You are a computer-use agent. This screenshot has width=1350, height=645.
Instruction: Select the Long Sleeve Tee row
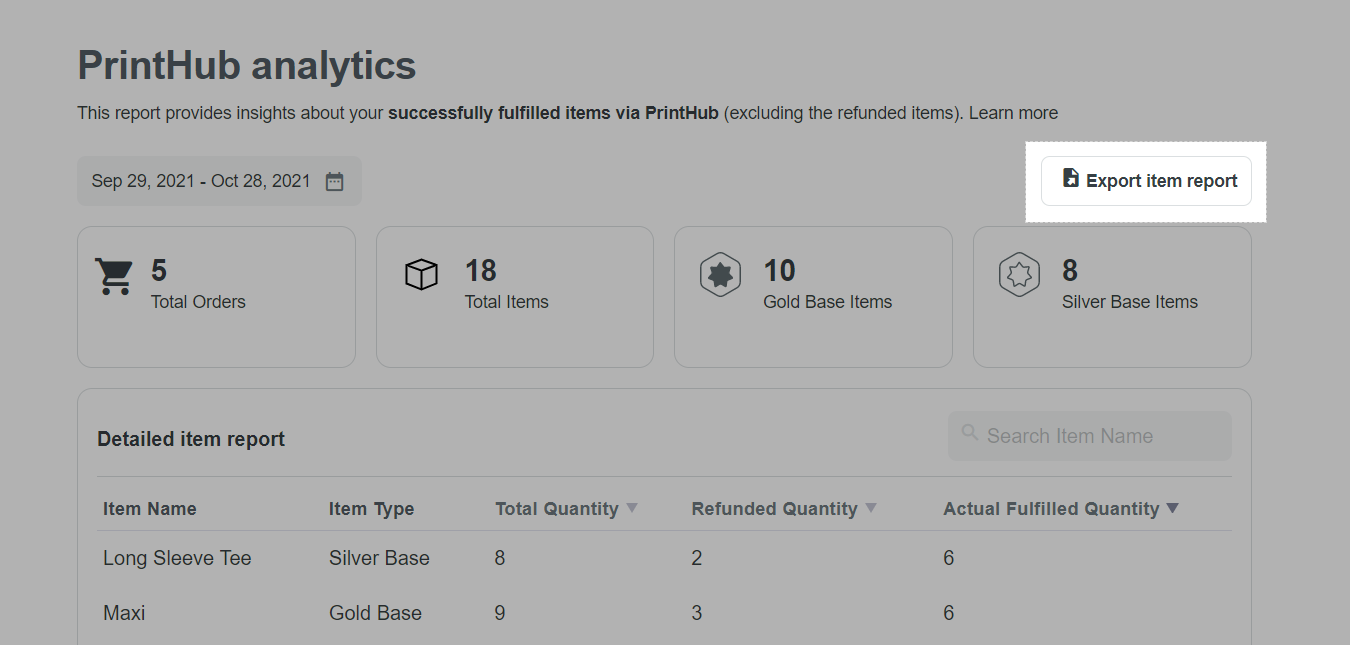(x=177, y=558)
